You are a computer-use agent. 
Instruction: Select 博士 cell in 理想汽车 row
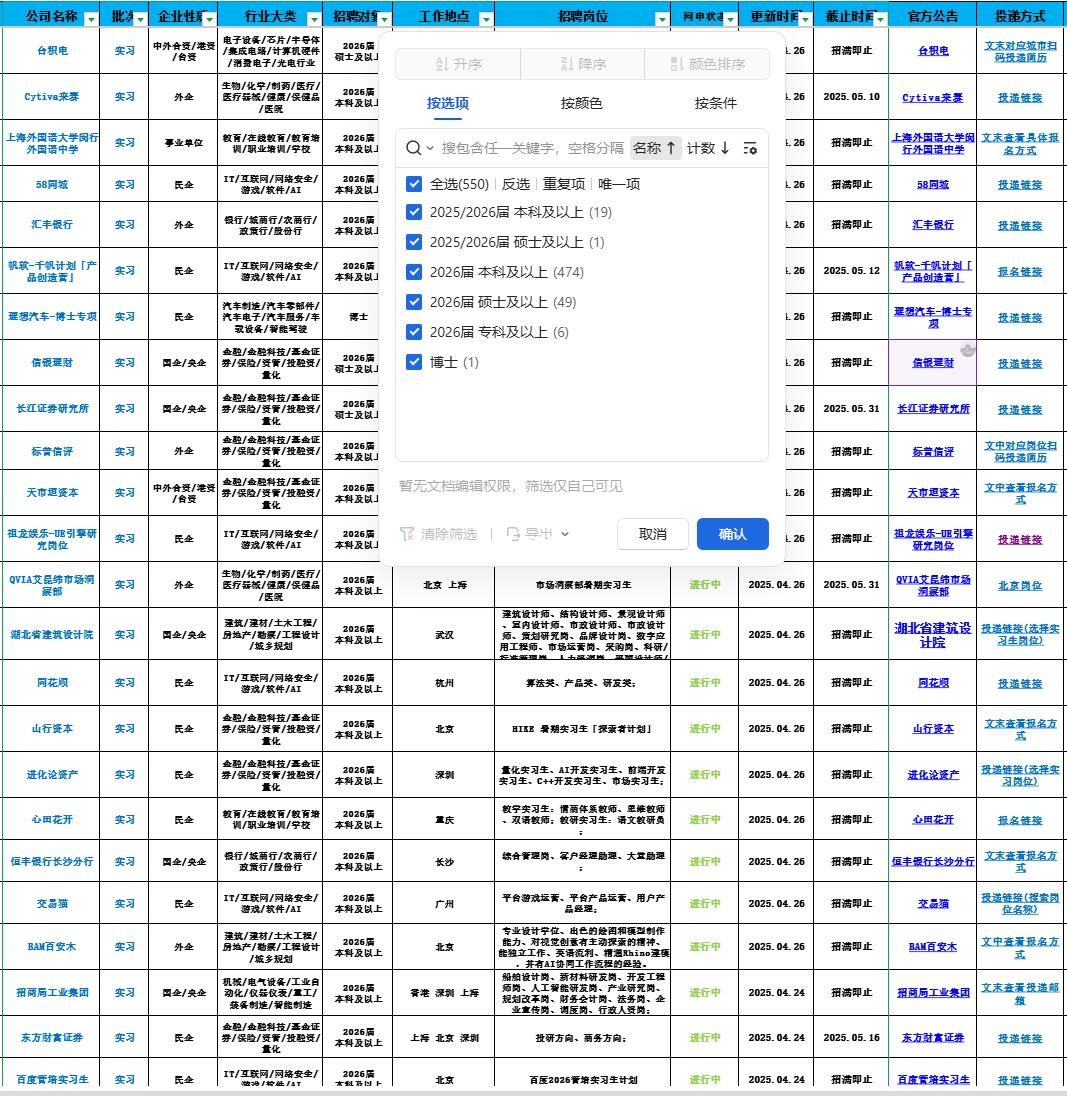click(x=358, y=317)
